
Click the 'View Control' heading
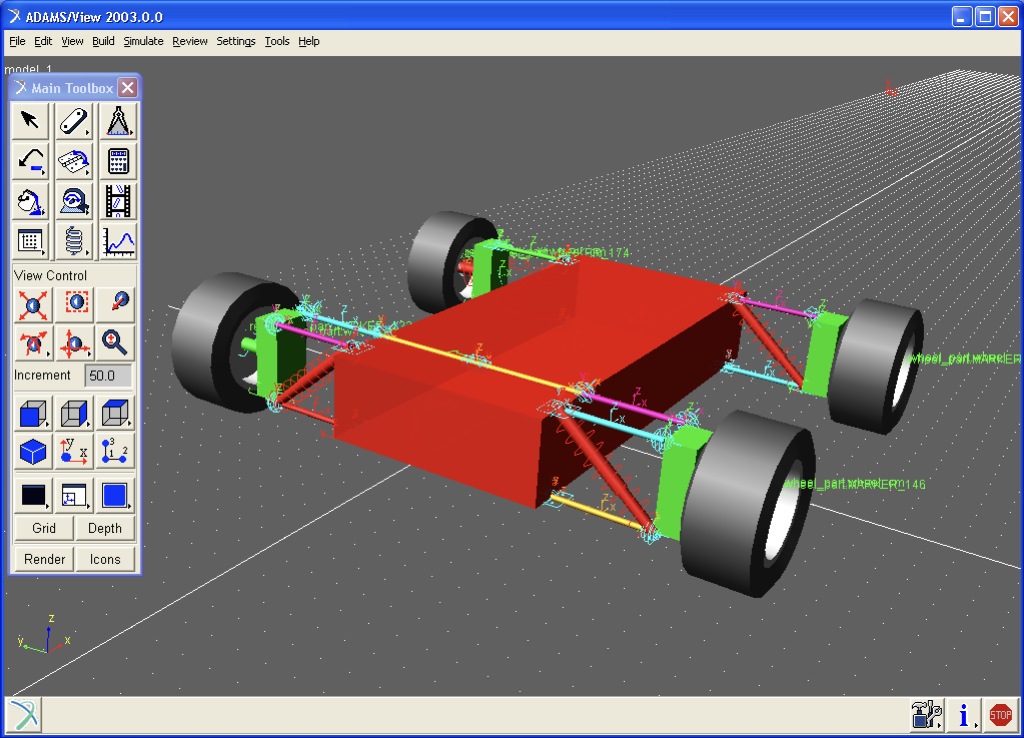(x=50, y=276)
